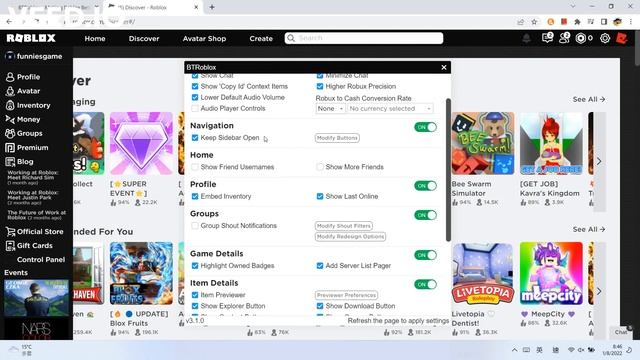This screenshot has height=360, width=640.
Task: Open the Home tab in header
Action: pyautogui.click(x=95, y=38)
